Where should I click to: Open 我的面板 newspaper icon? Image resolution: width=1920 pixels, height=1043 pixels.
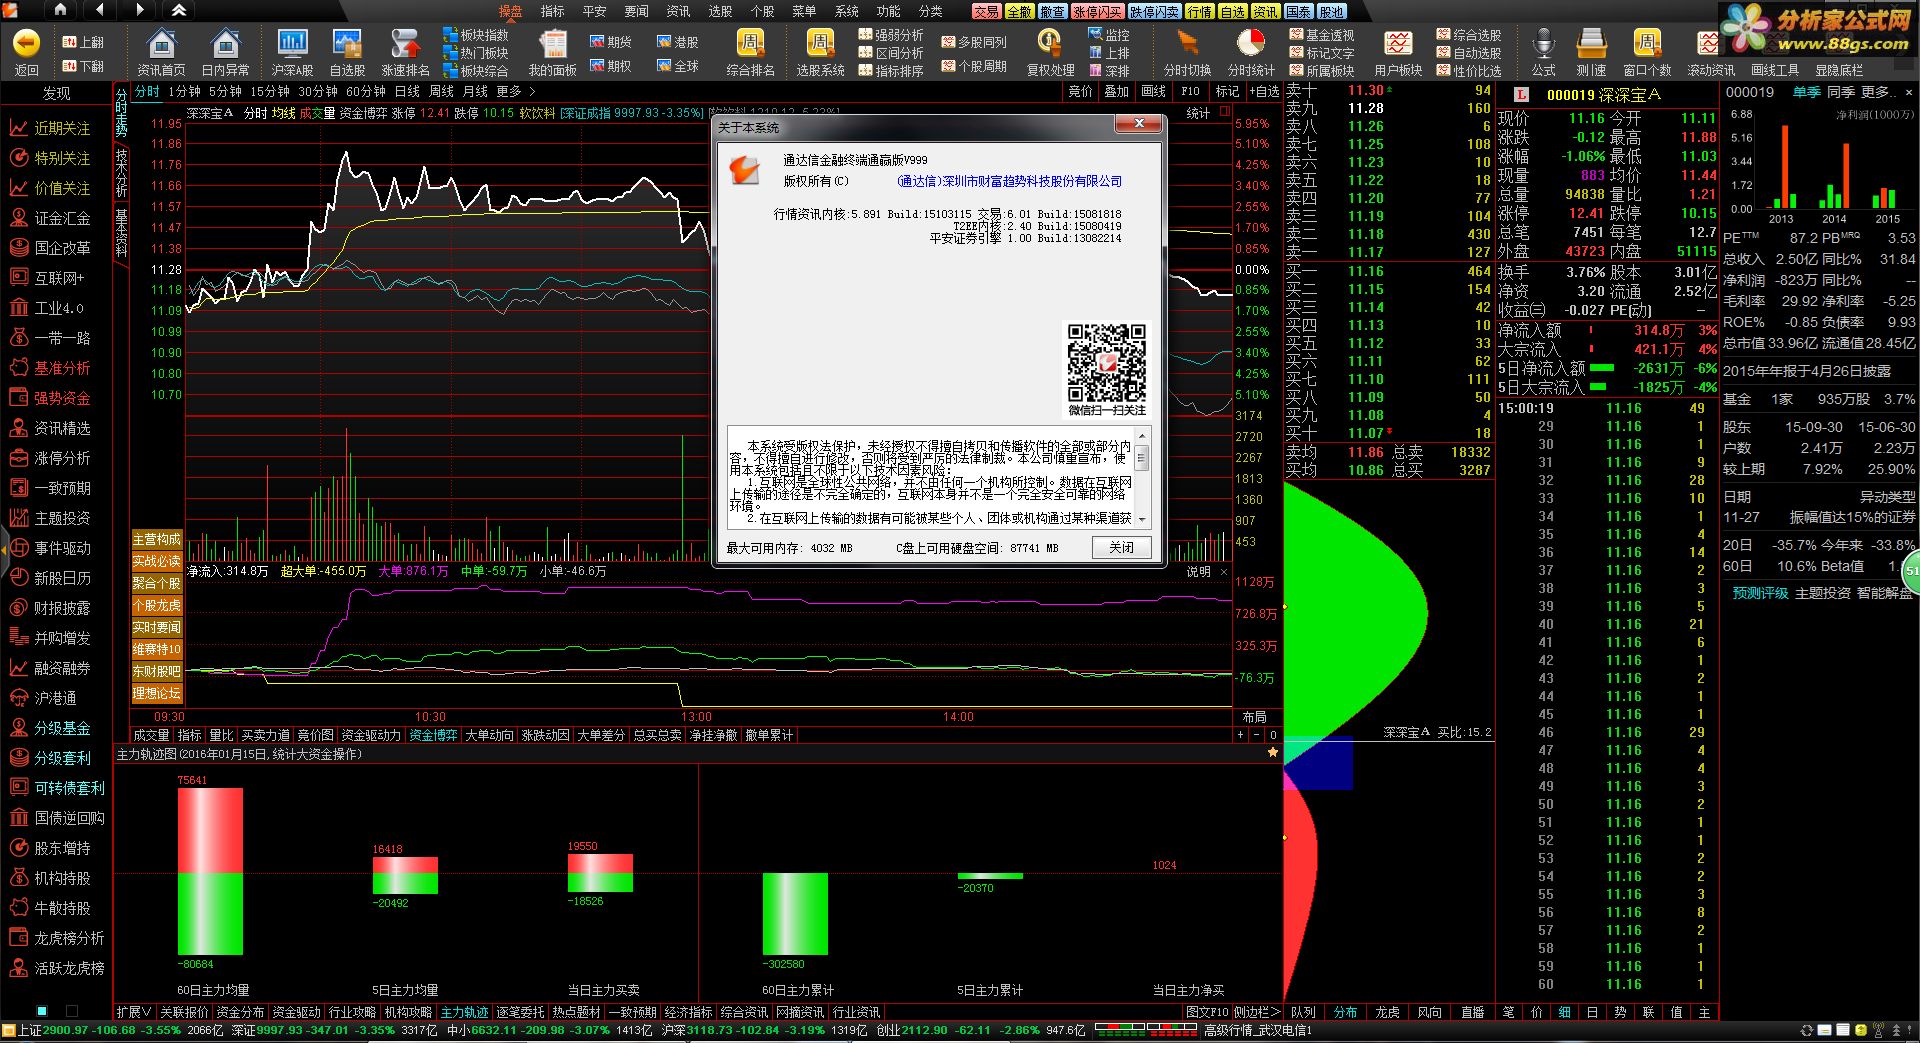[x=552, y=44]
